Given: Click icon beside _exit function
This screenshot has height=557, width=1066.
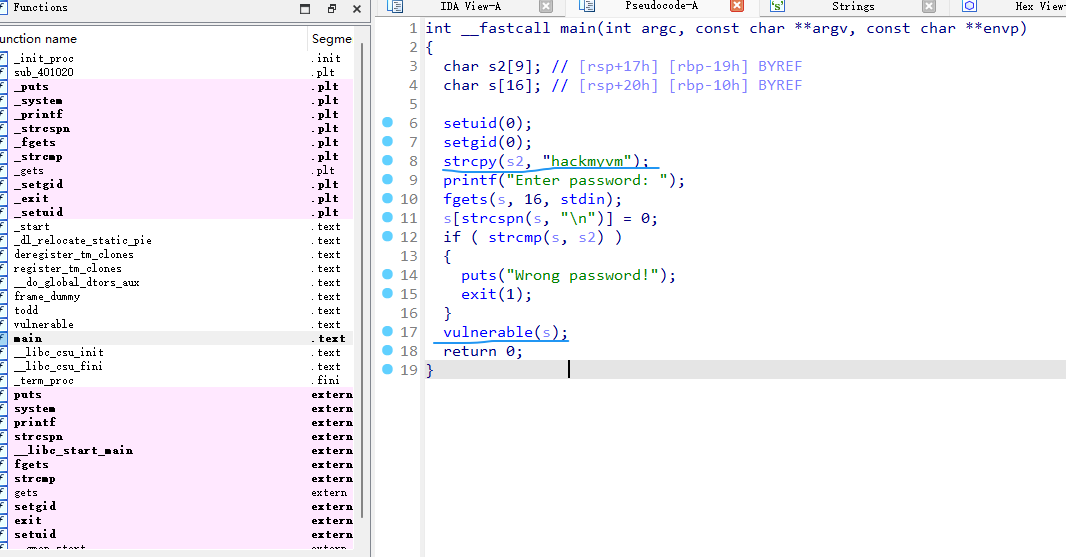Looking at the screenshot, I should coord(3,199).
